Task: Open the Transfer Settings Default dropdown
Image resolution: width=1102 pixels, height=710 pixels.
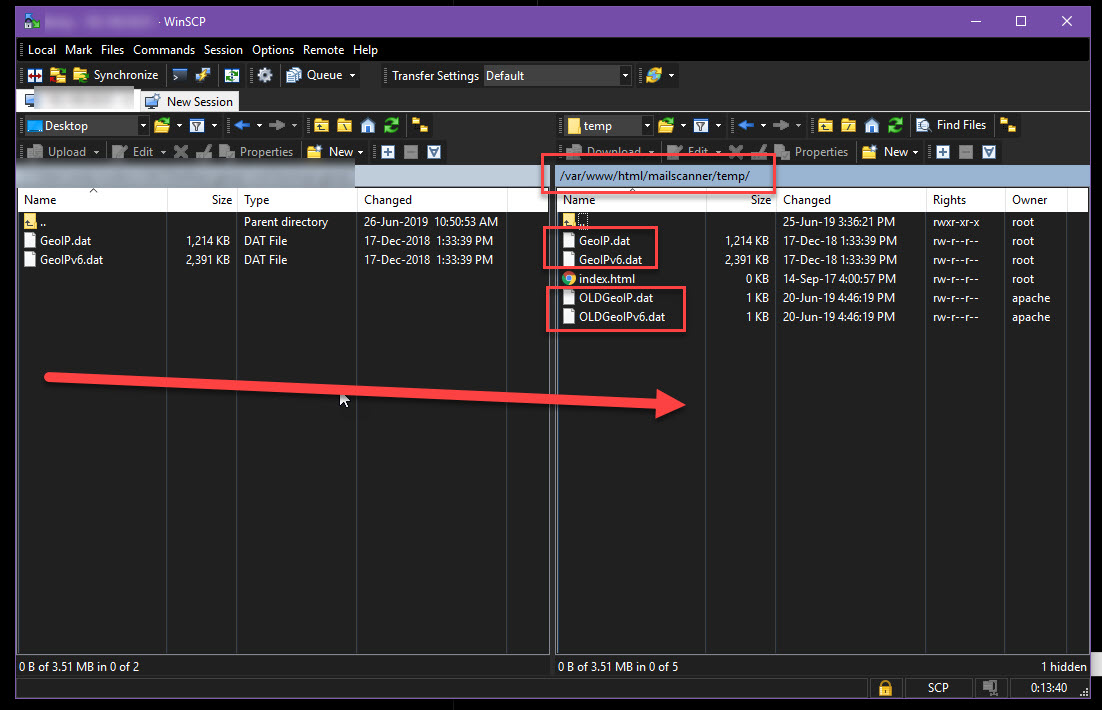Action: pos(625,76)
